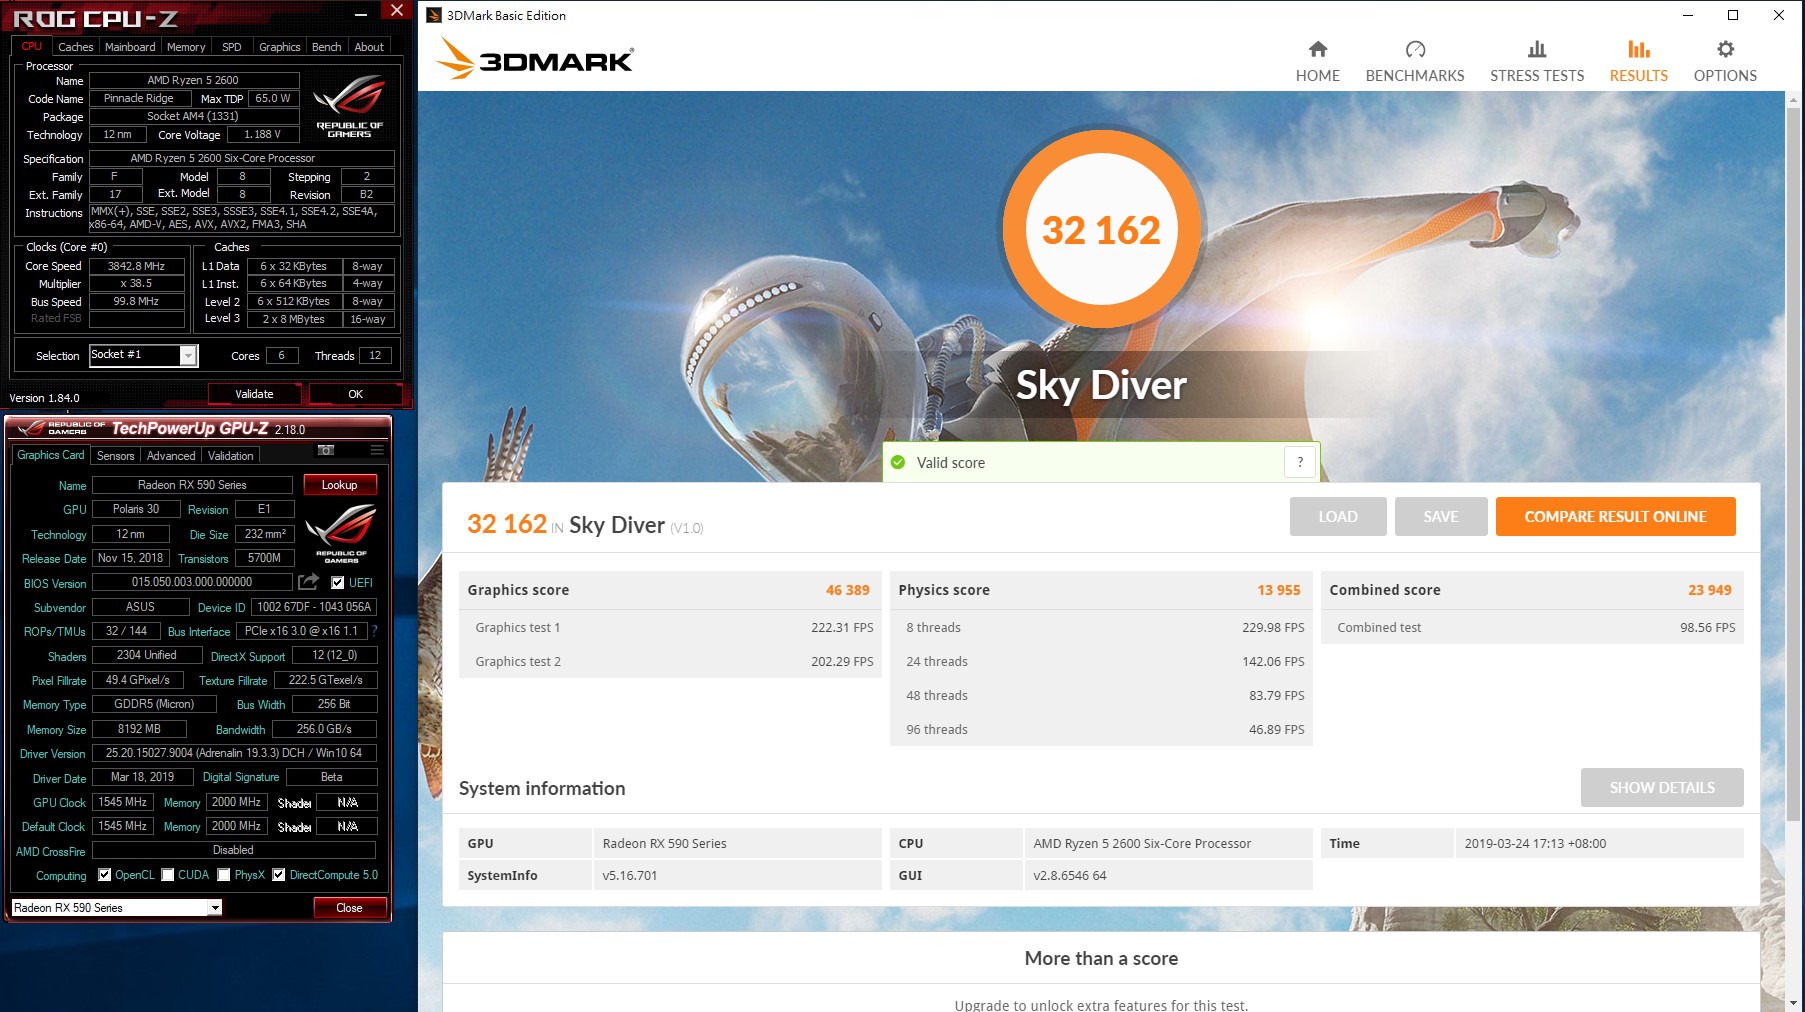Select CPU tab in CPU-Z
Image resolution: width=1805 pixels, height=1012 pixels.
pos(32,46)
